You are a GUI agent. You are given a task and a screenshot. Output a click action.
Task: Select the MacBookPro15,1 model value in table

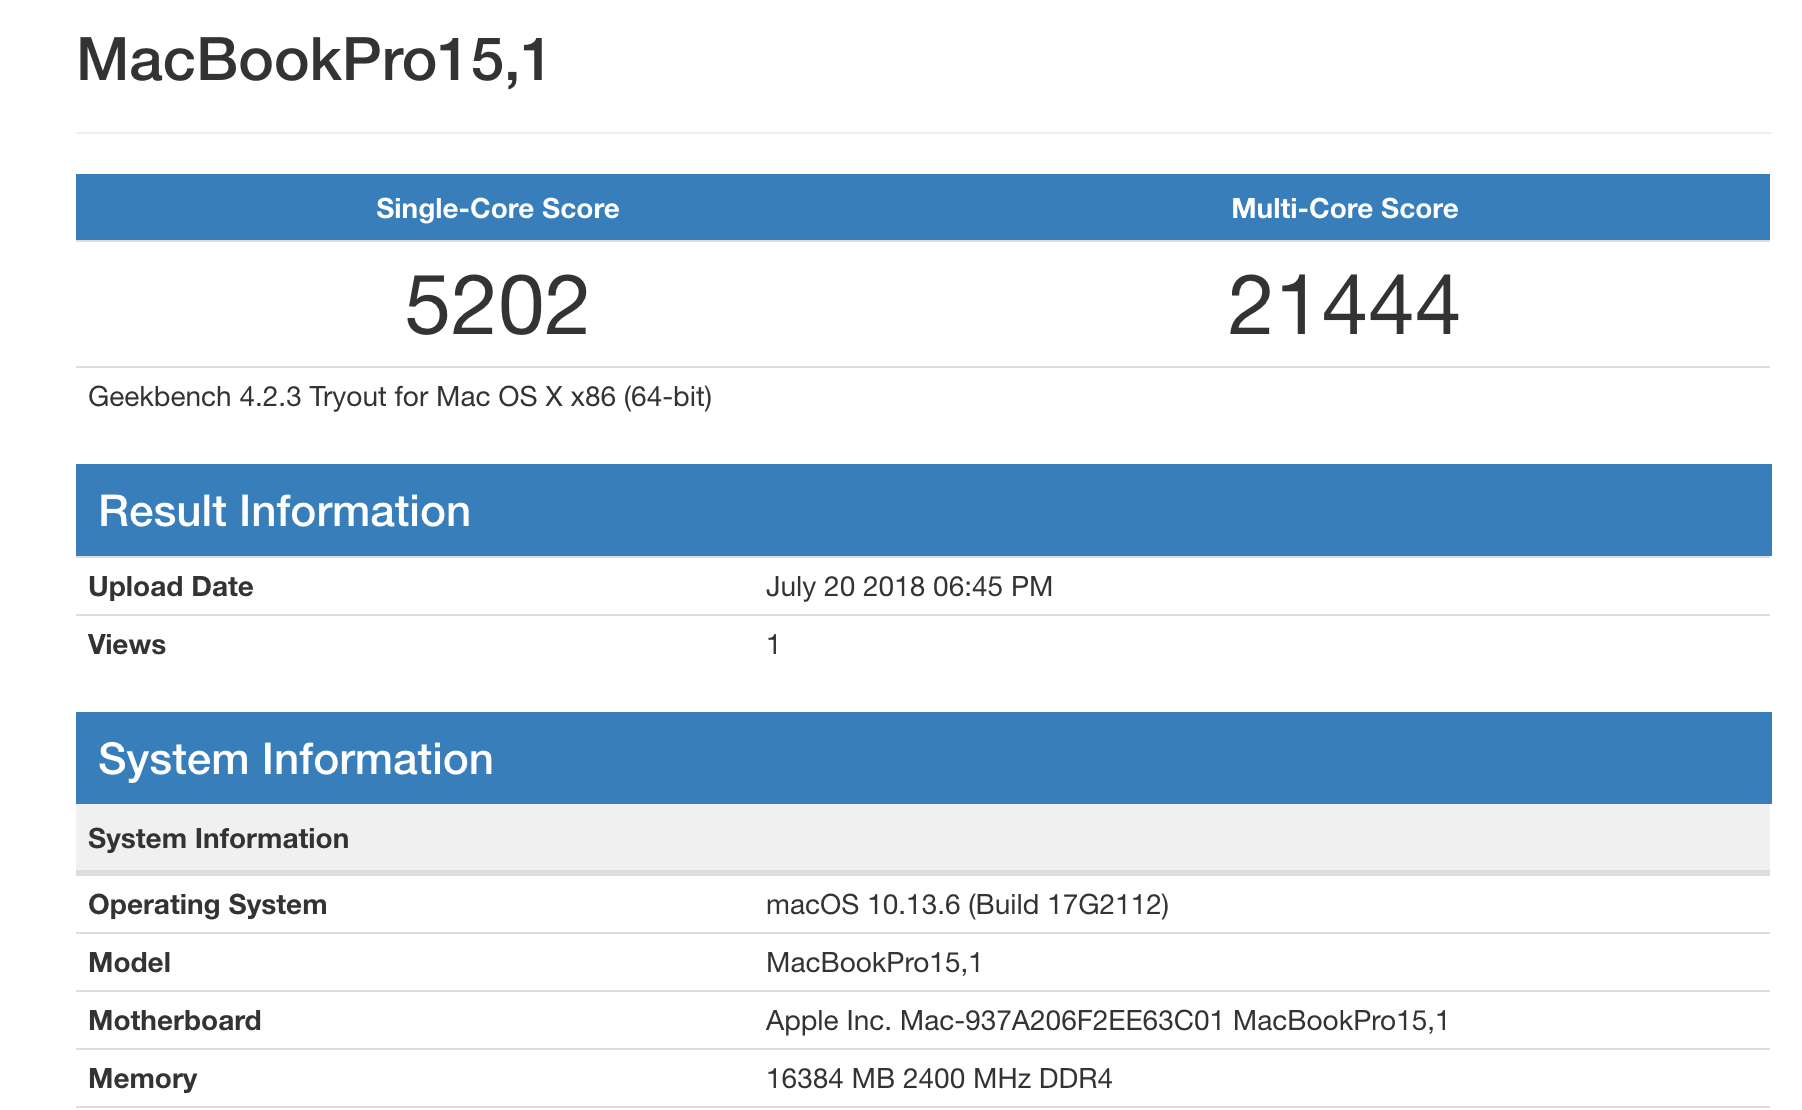[874, 963]
